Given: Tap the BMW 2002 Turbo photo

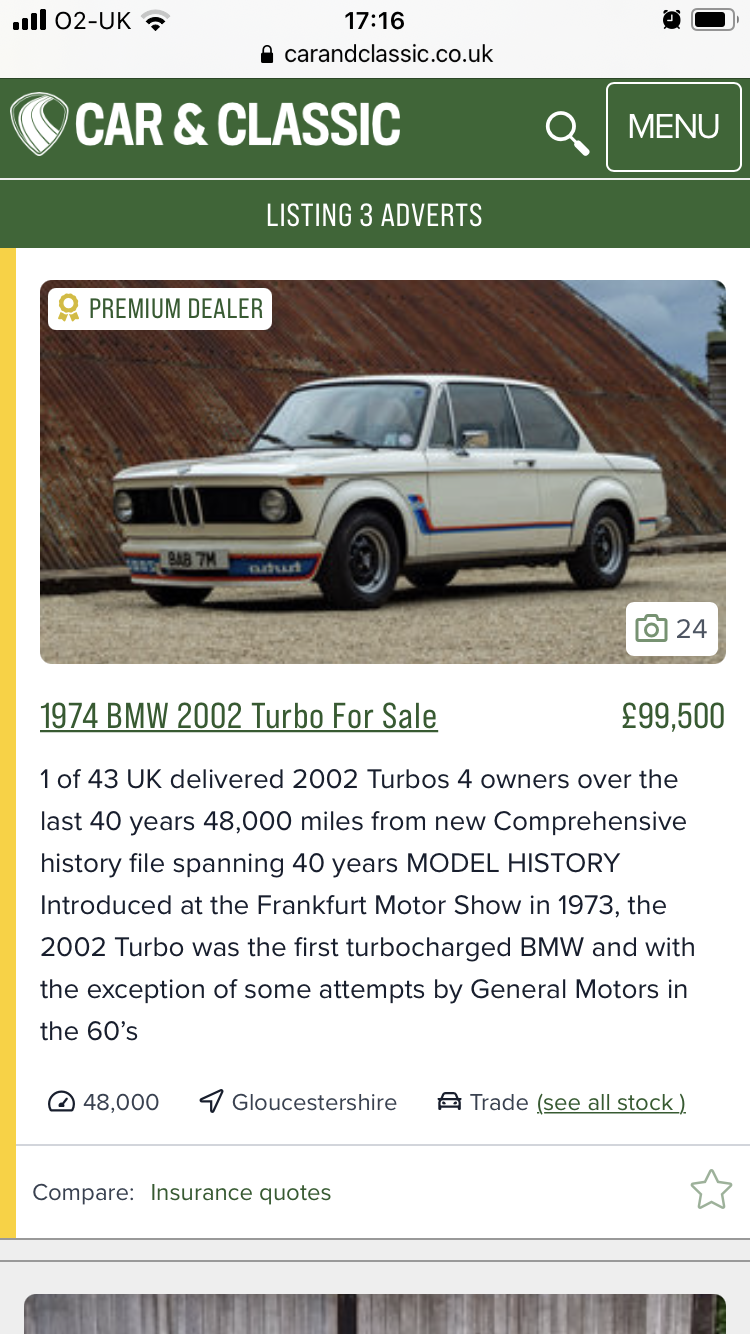Looking at the screenshot, I should pos(382,470).
